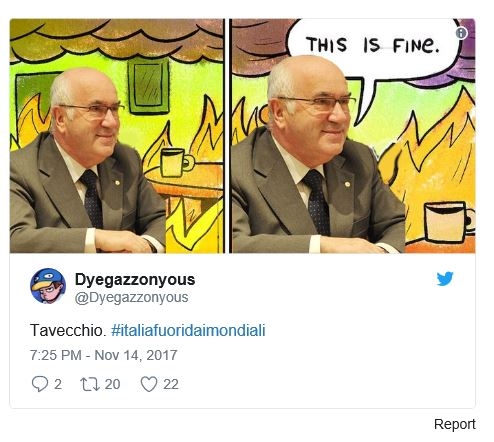Click the green picture frame in left panel
Screen dimensions: 494x442
pos(149,86)
